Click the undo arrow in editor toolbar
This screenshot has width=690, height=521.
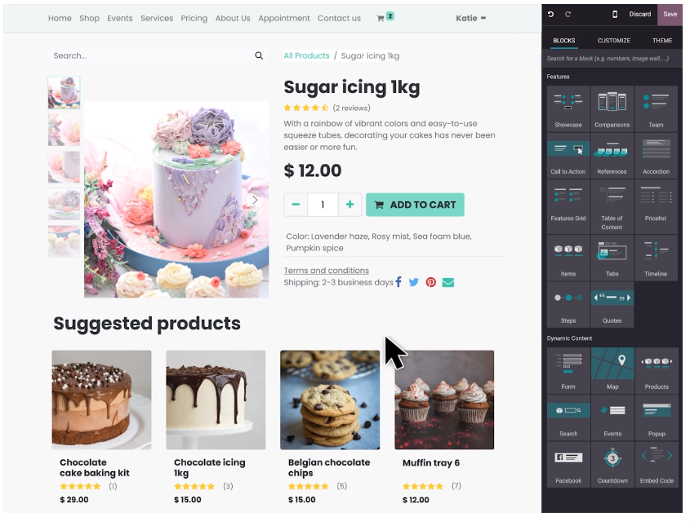(551, 14)
